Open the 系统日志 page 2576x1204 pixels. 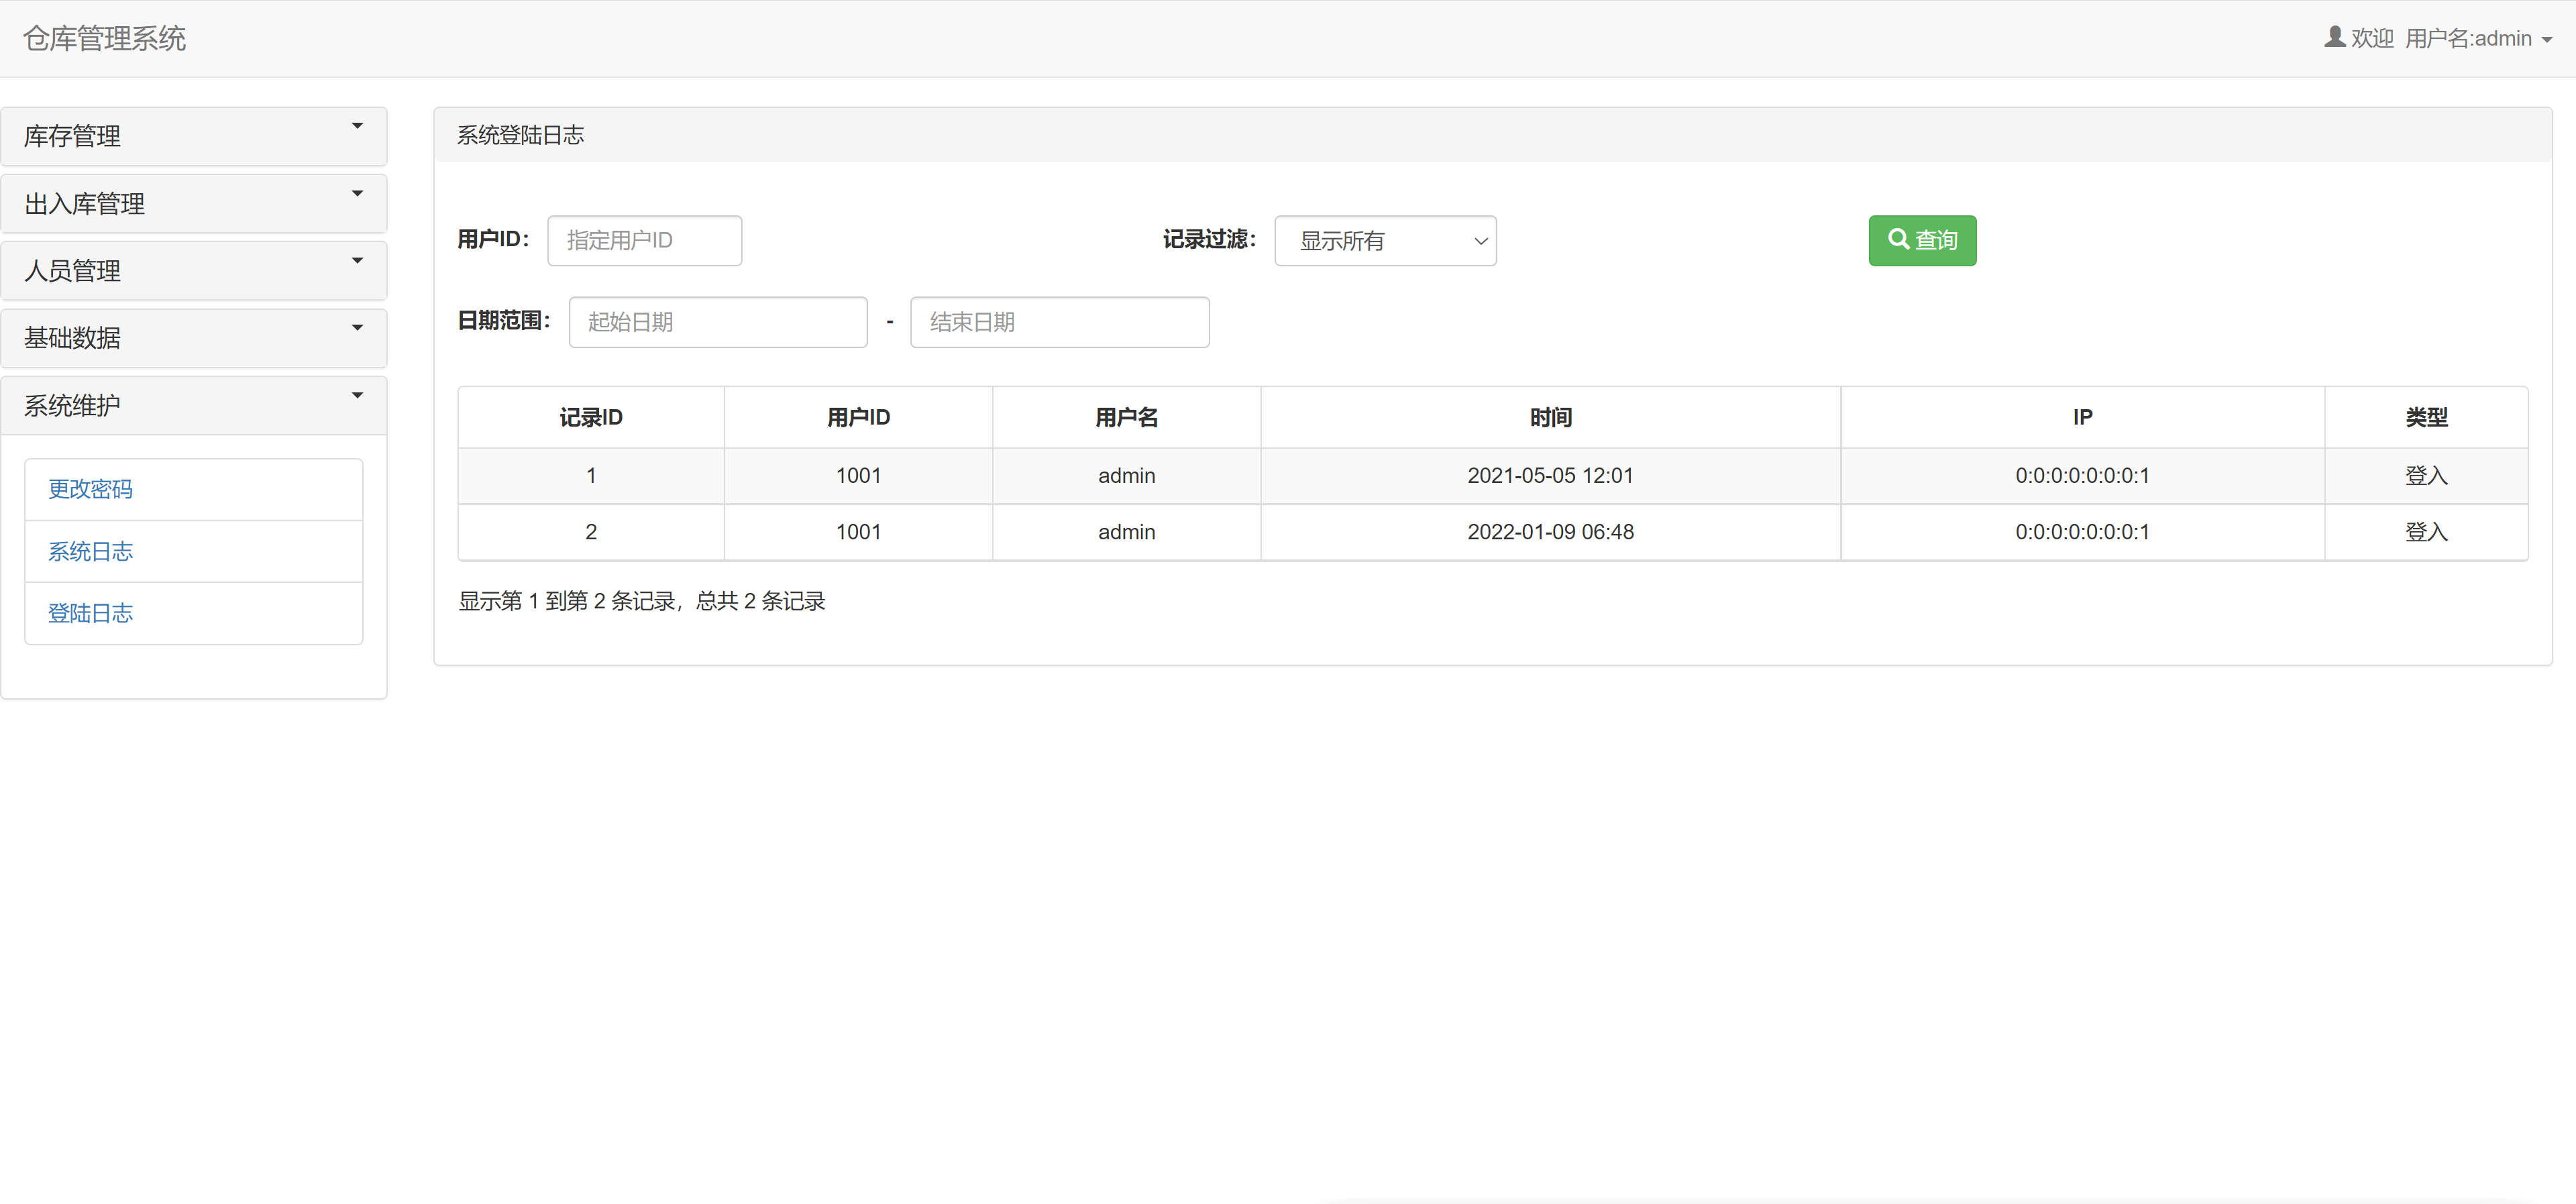coord(90,551)
